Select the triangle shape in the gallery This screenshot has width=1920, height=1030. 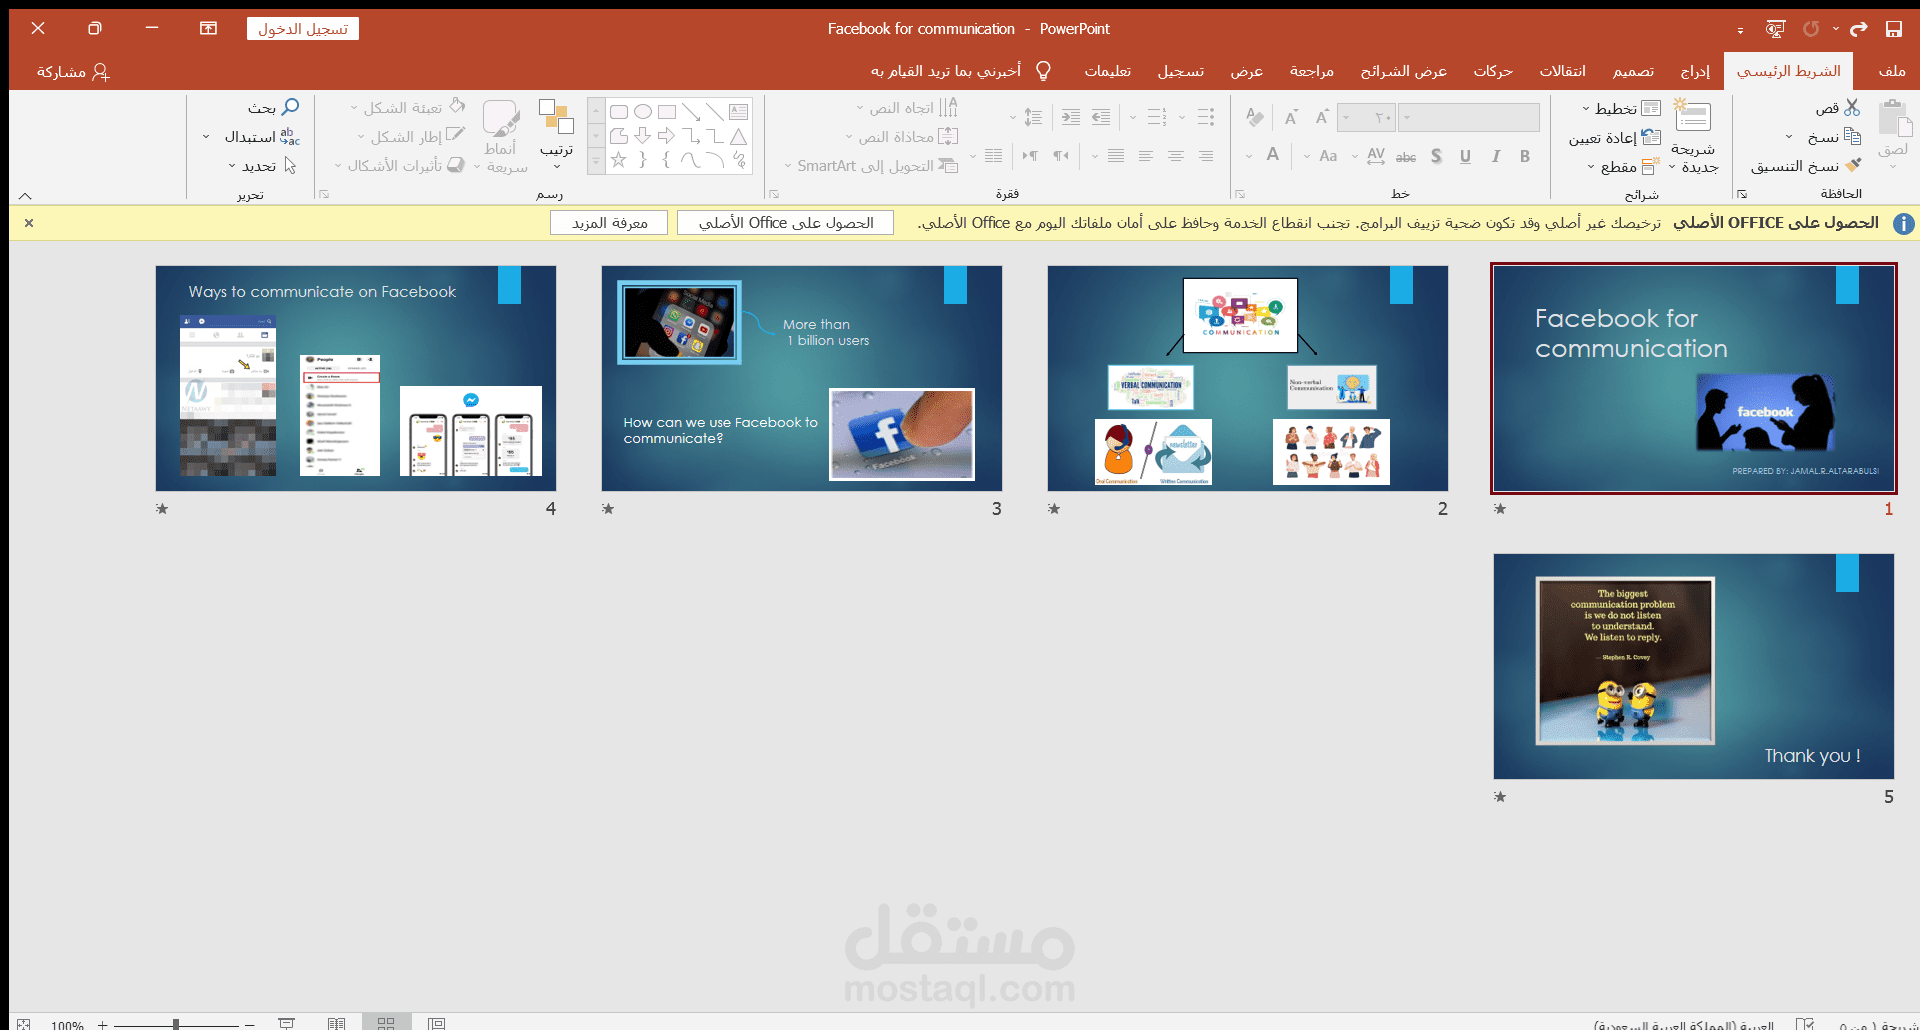coord(738,135)
